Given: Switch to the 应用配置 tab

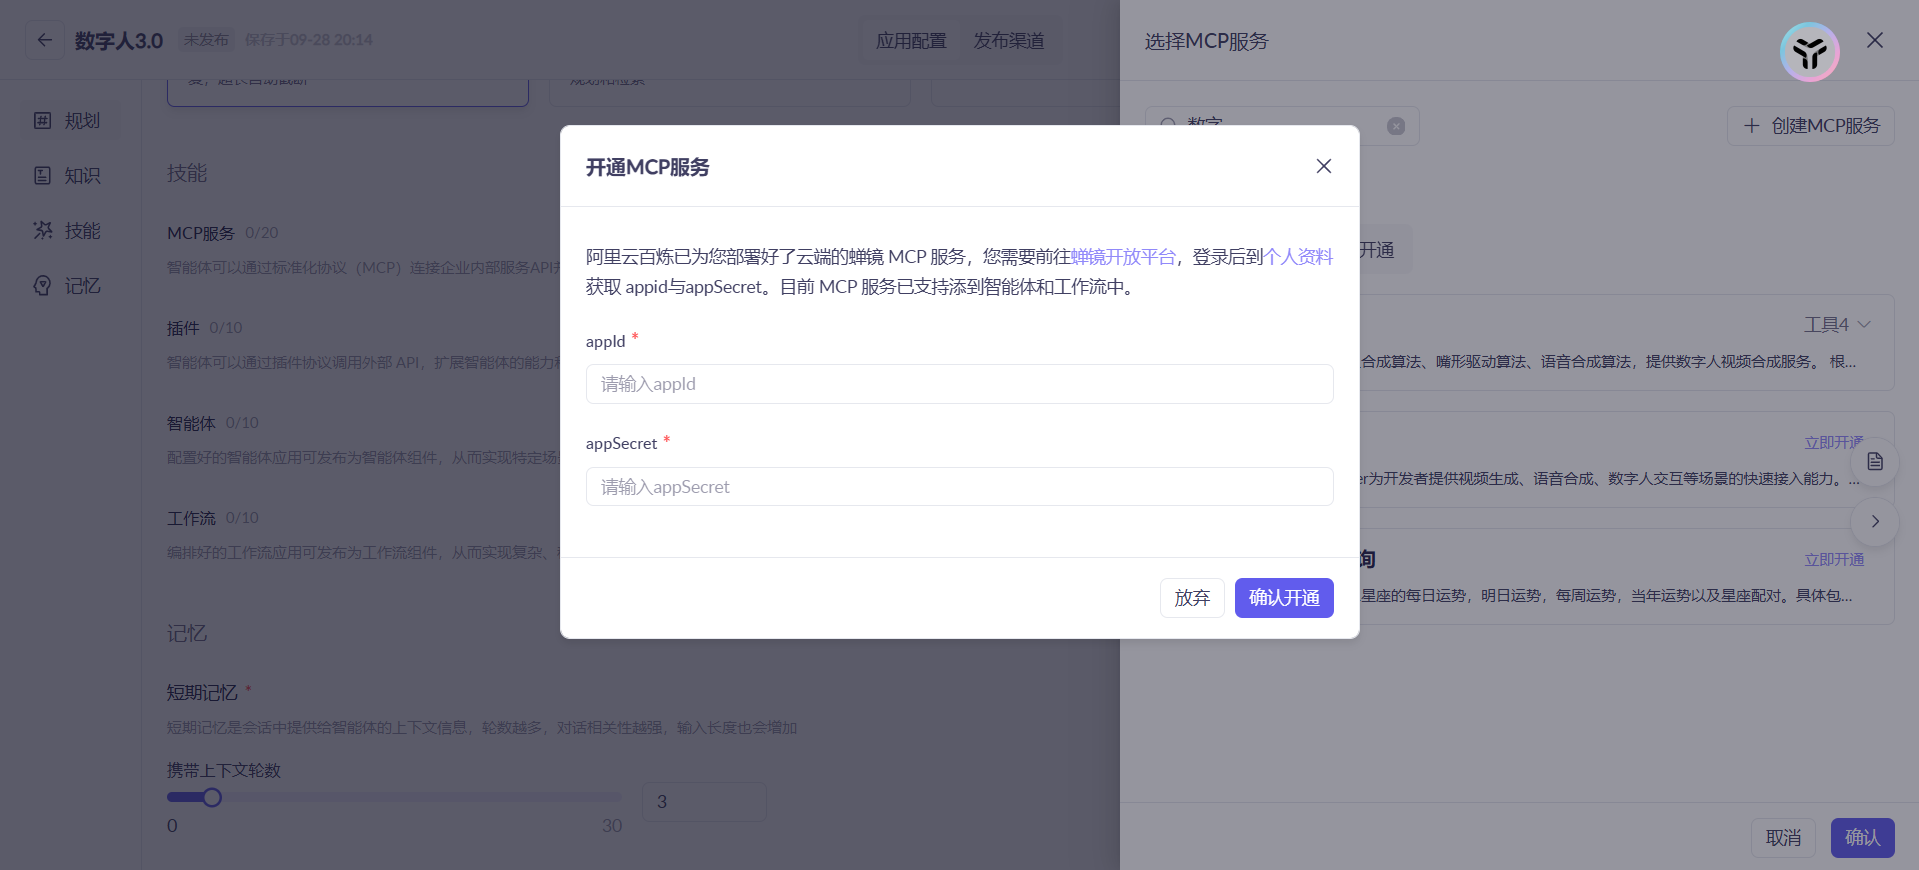Looking at the screenshot, I should (x=911, y=41).
